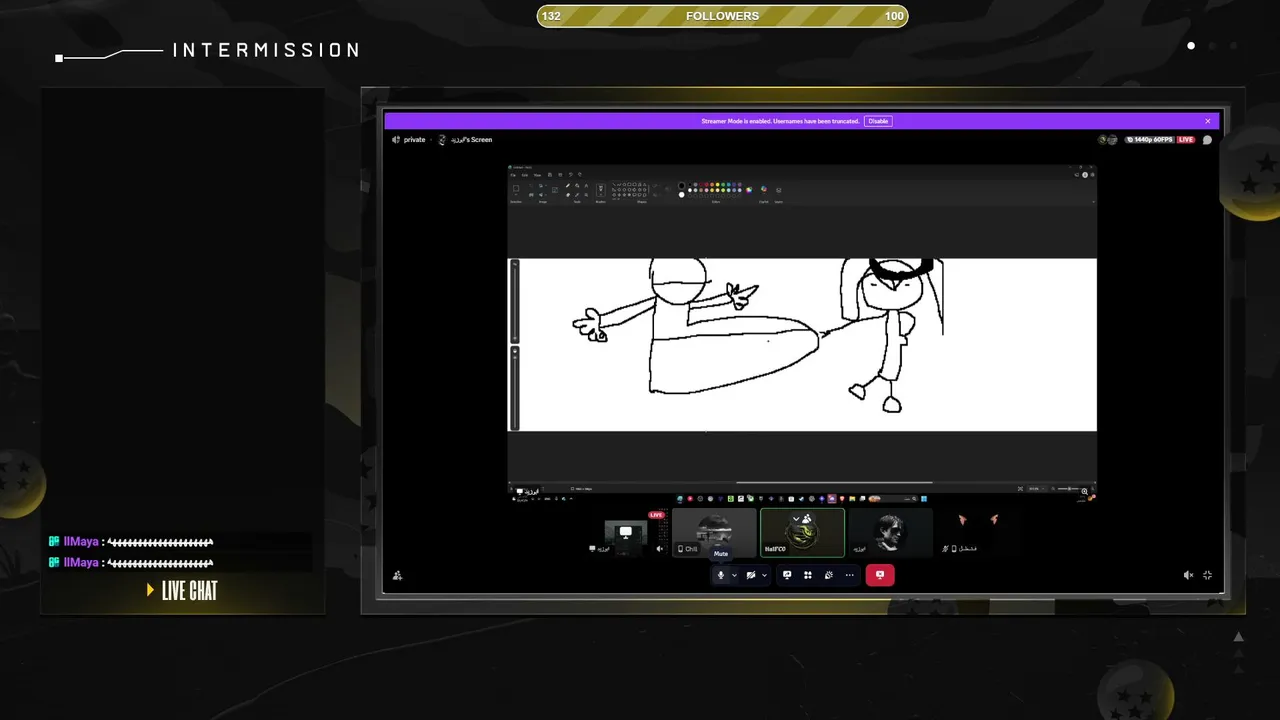Open the File menu in Paint
1280x720 pixels.
pos(513,175)
